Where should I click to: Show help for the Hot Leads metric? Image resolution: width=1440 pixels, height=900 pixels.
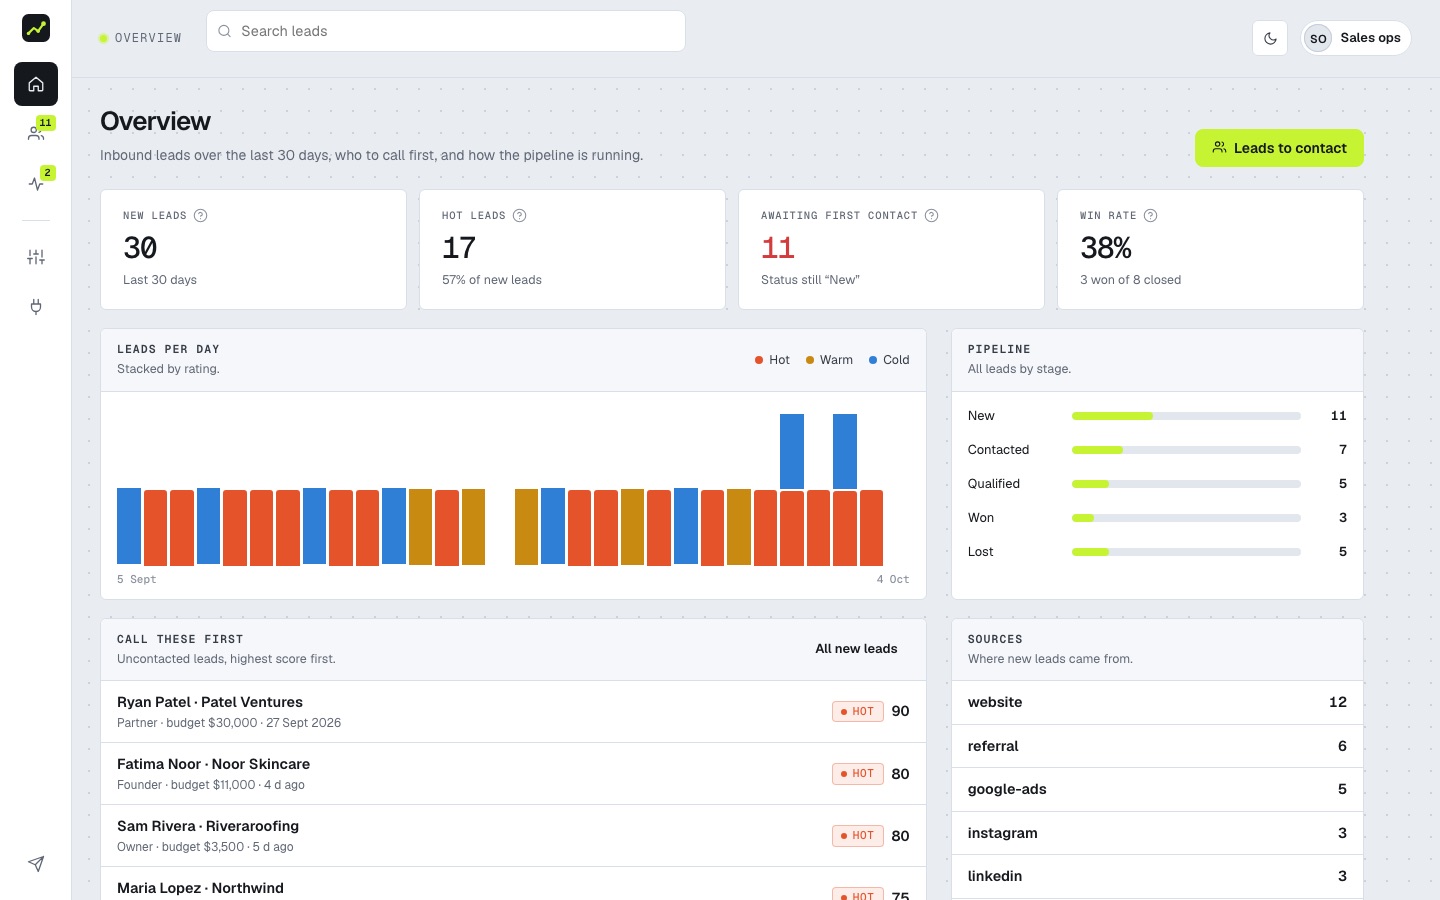(519, 215)
